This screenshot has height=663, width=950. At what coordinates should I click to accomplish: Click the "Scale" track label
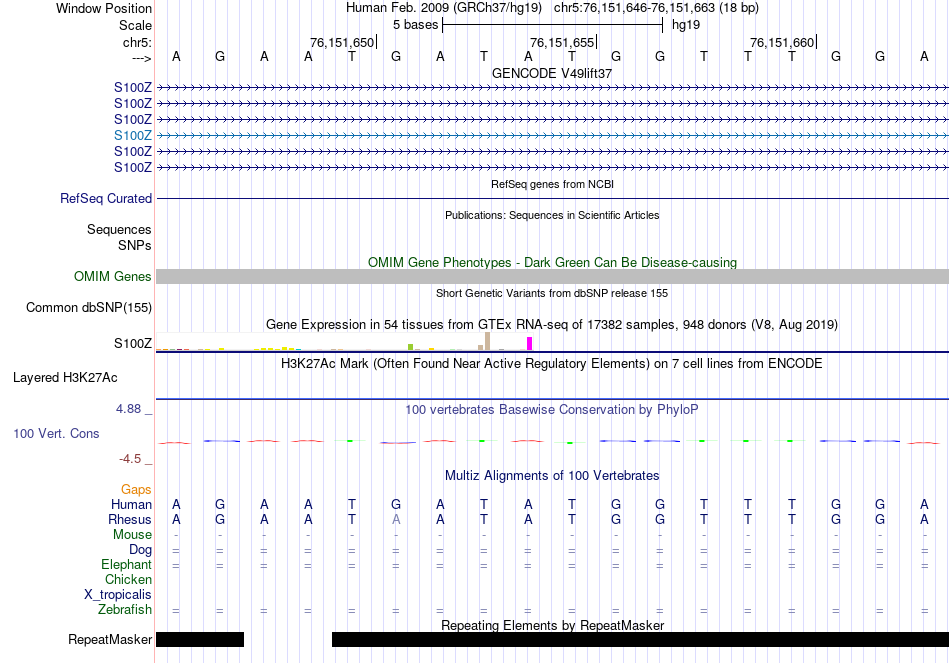coord(135,25)
